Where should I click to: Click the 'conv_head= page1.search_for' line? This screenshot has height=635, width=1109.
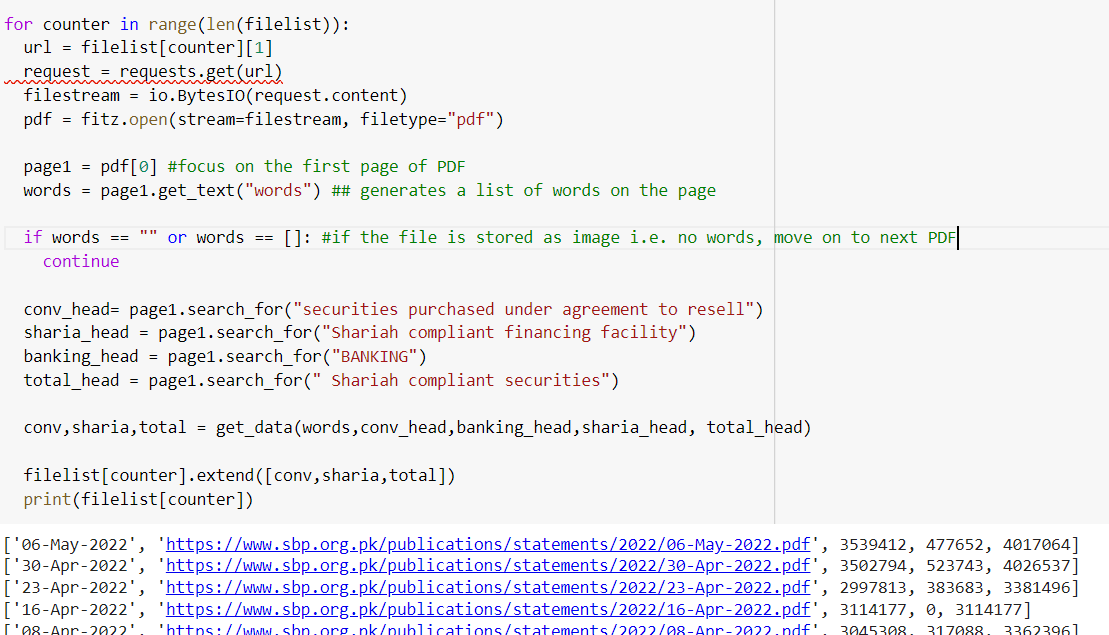393,310
